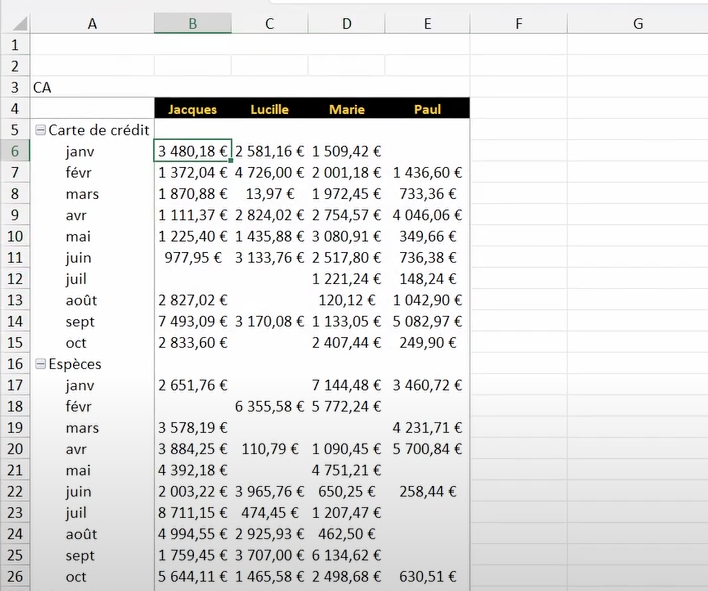Image resolution: width=708 pixels, height=591 pixels.
Task: Select cell with 977,95 €
Action: [193, 257]
